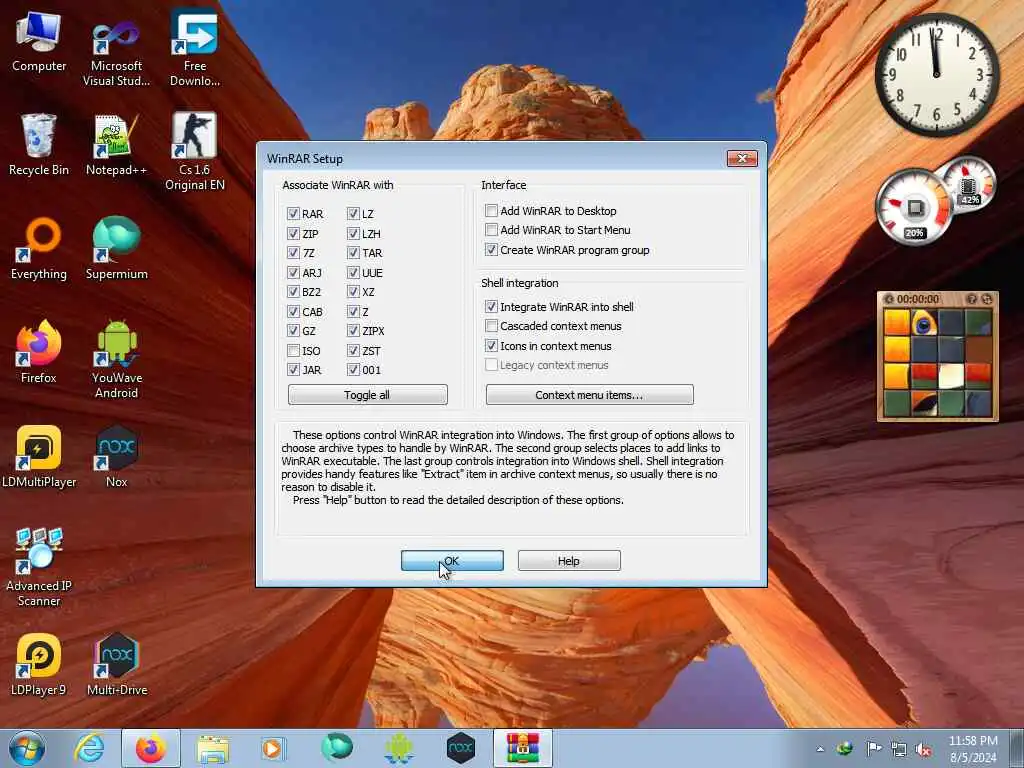The width and height of the screenshot is (1024, 768).
Task: Toggle the LZH association checkbox
Action: (353, 233)
